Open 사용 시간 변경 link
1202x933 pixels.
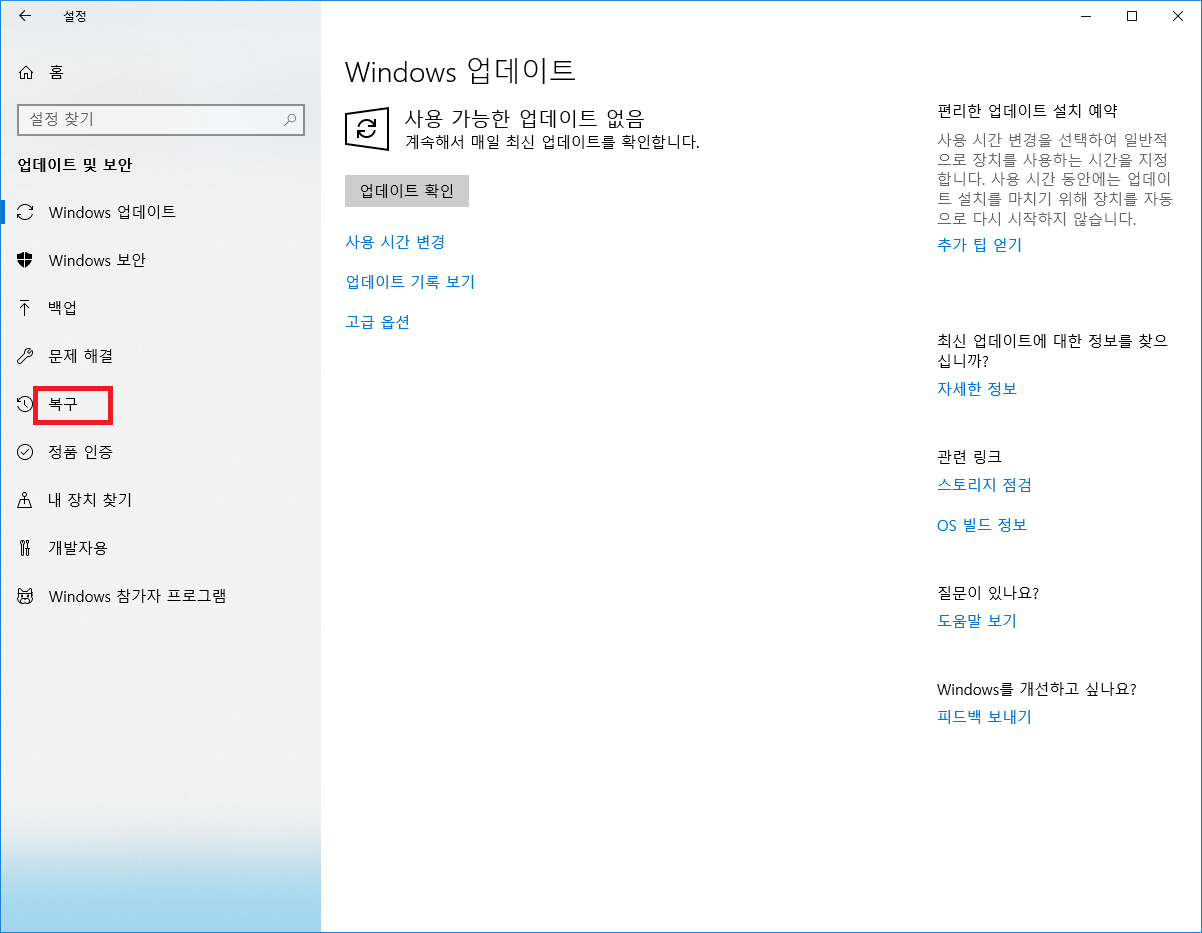click(x=395, y=242)
